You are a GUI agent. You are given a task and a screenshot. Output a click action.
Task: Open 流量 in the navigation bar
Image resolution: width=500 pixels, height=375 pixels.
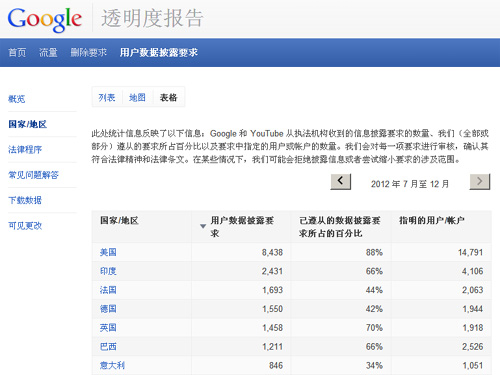click(x=48, y=53)
